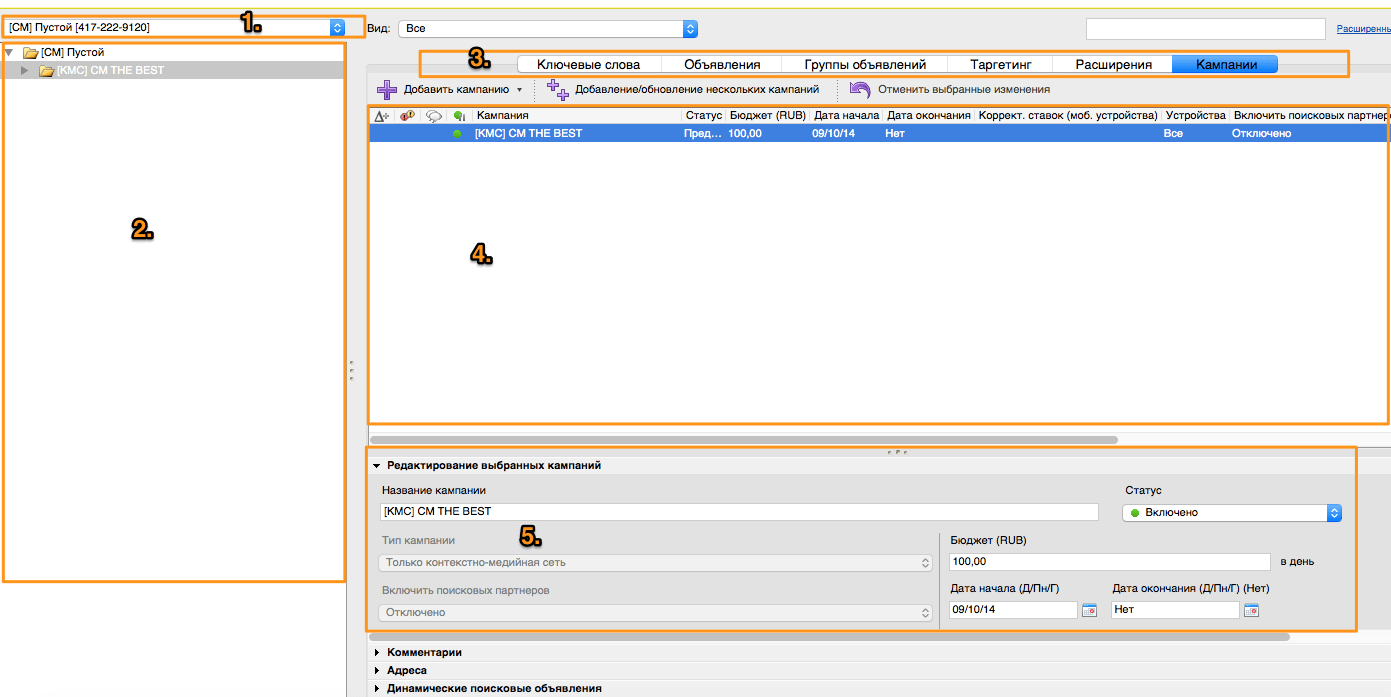
Task: Expand the [КМС] CM THE BEST tree node
Action: click(x=25, y=71)
